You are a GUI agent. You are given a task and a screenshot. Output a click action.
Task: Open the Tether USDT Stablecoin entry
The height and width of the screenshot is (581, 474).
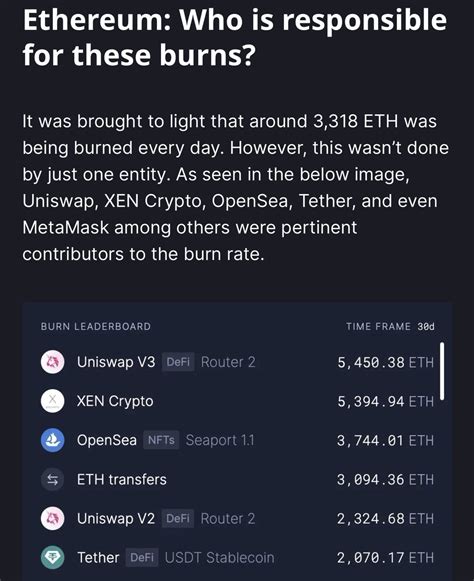tap(237, 557)
